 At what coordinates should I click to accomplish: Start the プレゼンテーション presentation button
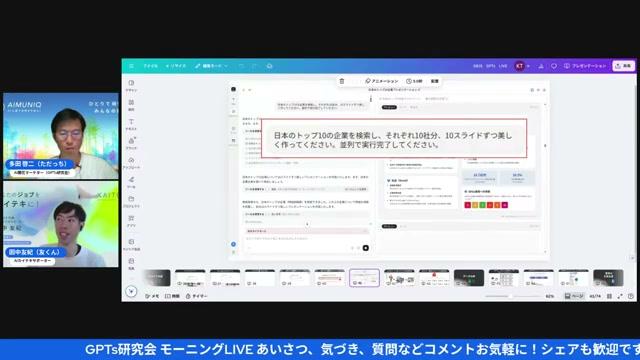(x=585, y=66)
